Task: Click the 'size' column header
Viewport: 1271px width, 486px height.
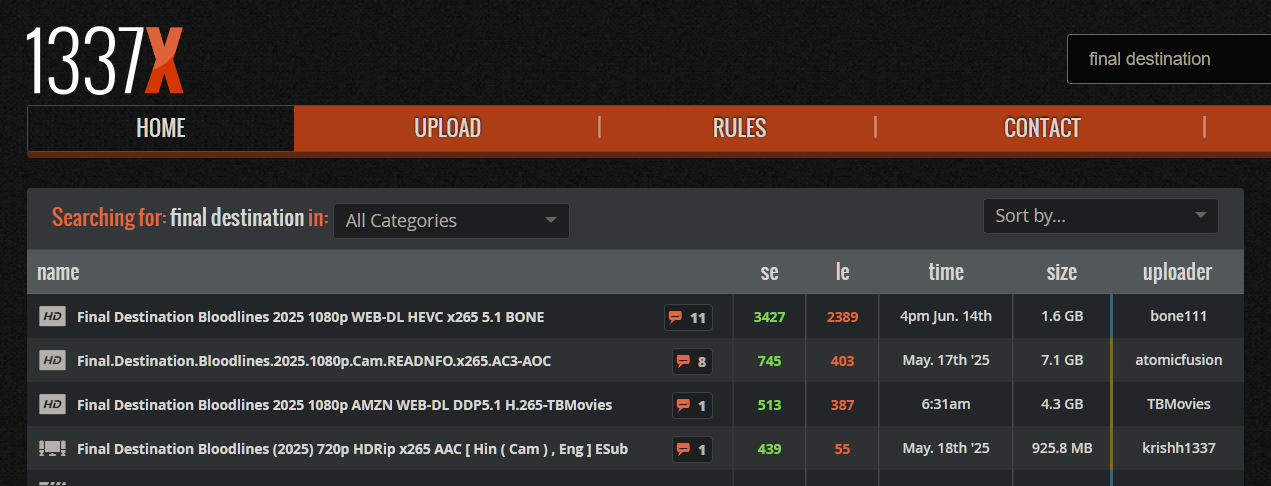Action: (x=1062, y=272)
